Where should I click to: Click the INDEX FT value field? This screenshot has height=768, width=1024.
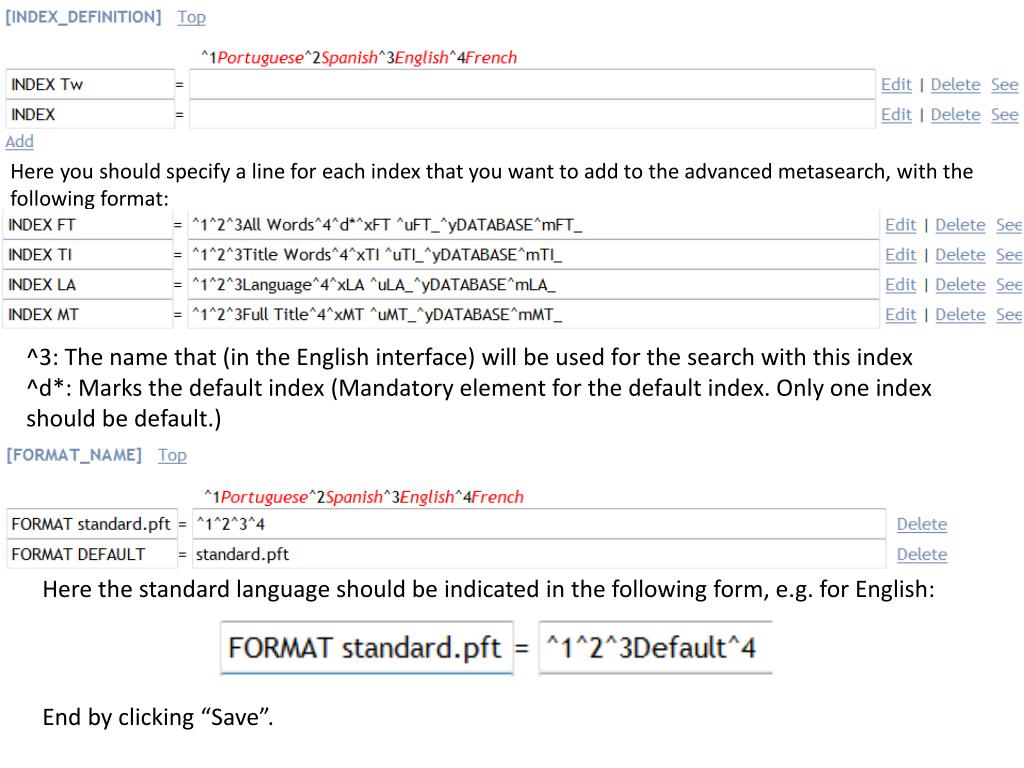tap(532, 225)
